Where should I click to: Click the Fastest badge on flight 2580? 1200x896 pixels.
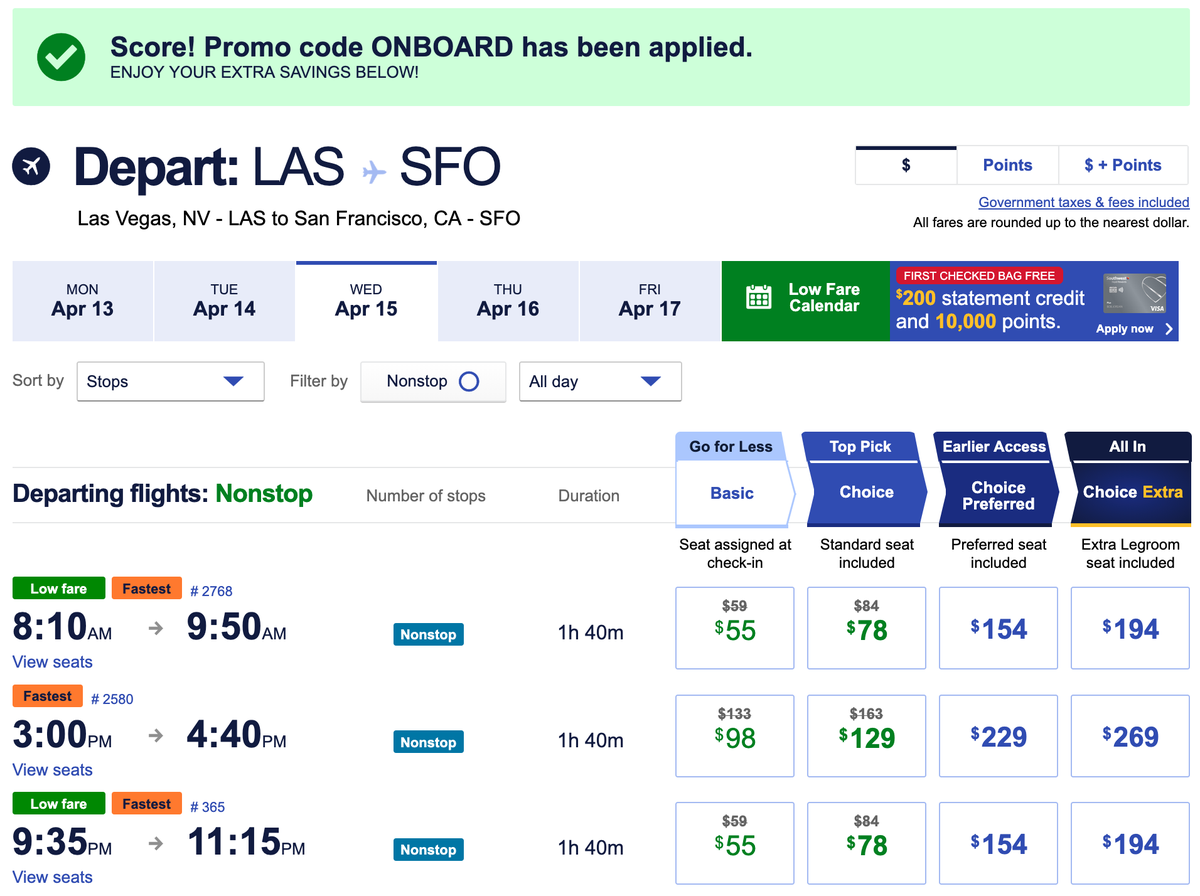click(47, 695)
